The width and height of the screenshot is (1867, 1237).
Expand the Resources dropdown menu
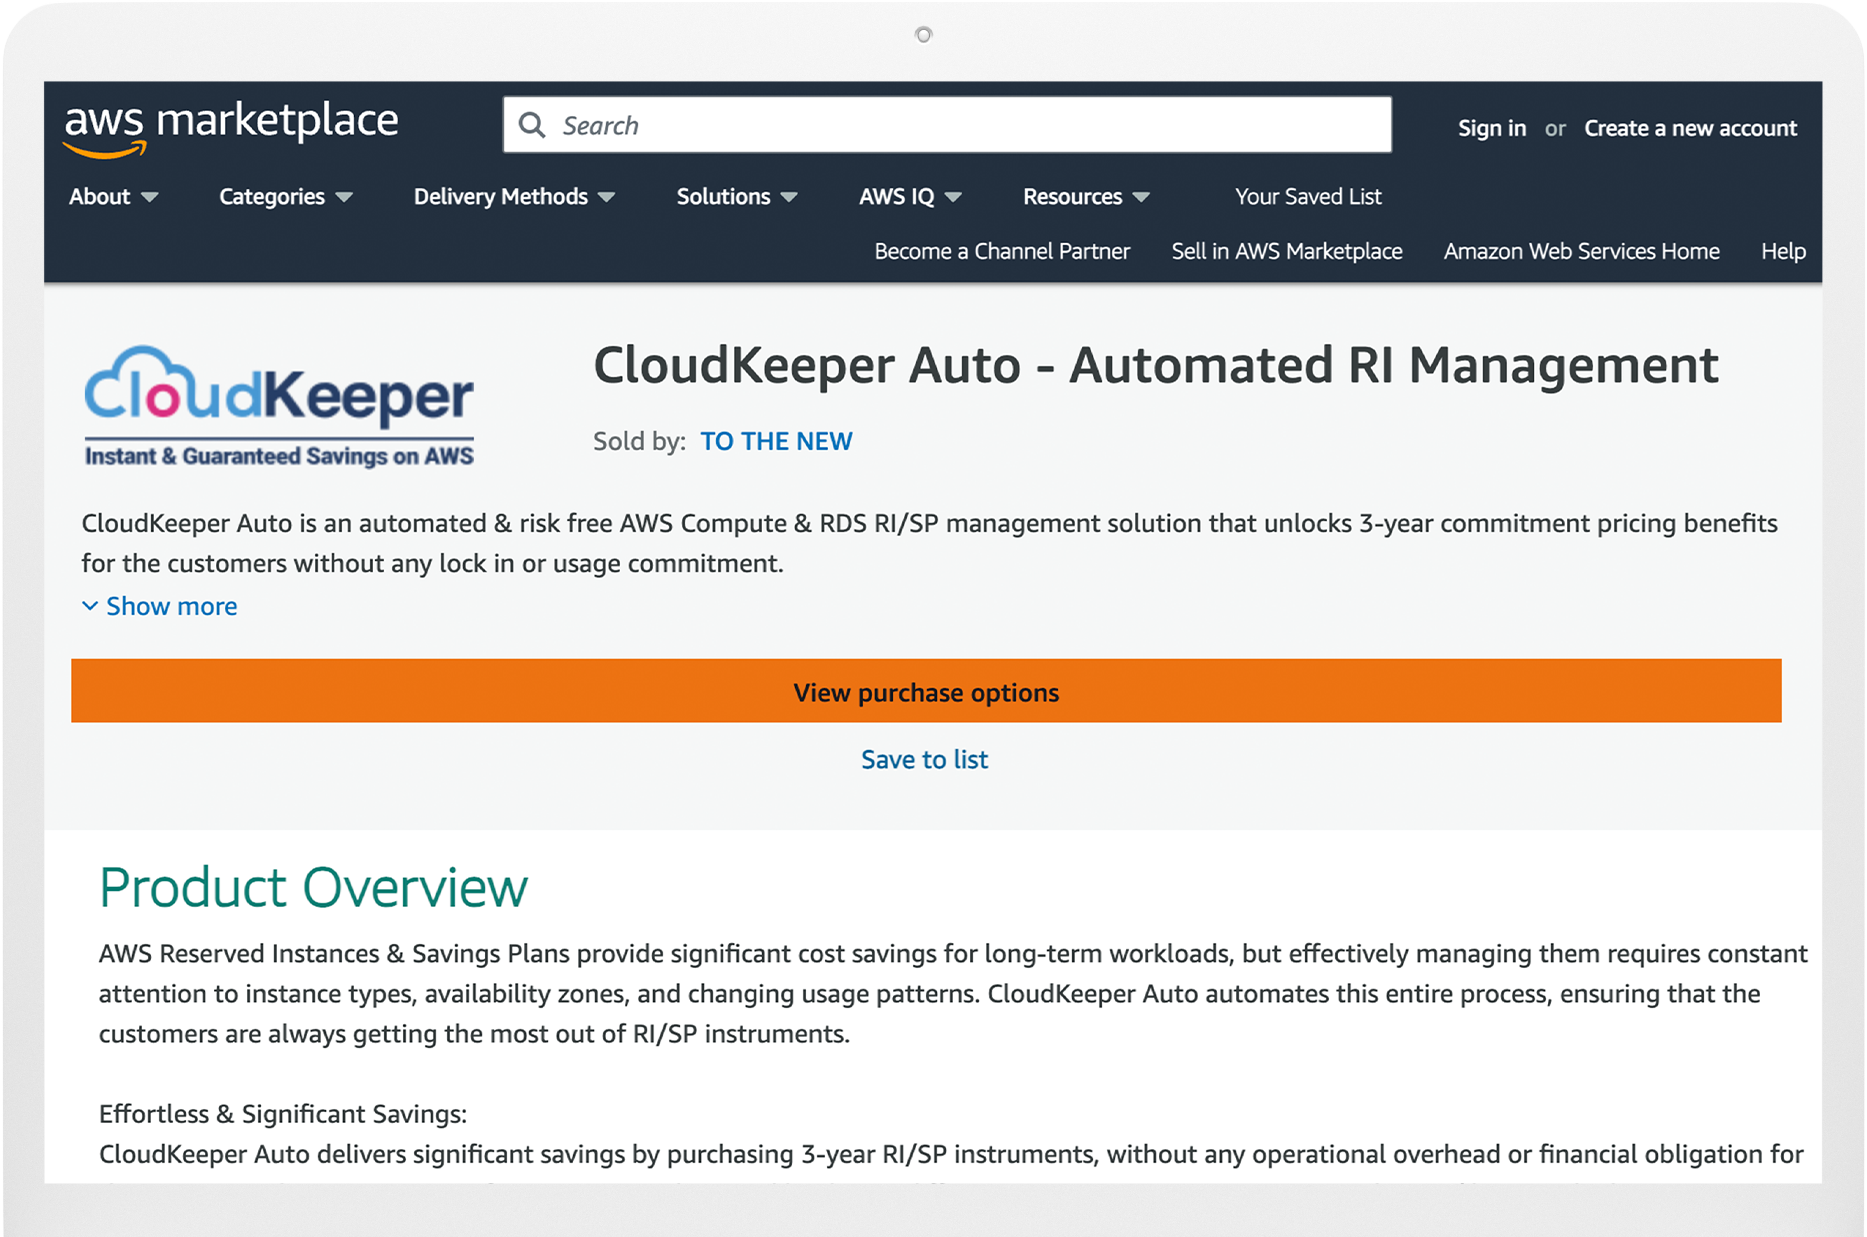pyautogui.click(x=1086, y=196)
